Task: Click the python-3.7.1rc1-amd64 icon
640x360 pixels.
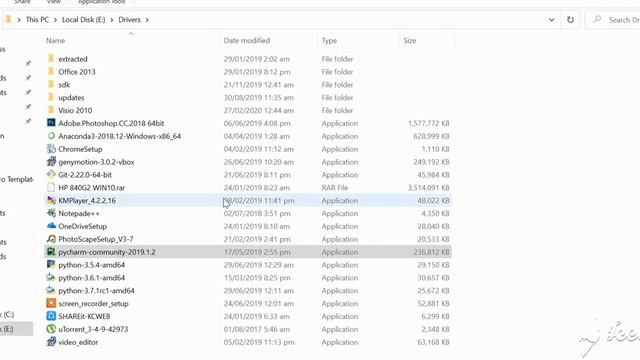Action: [x=51, y=290]
